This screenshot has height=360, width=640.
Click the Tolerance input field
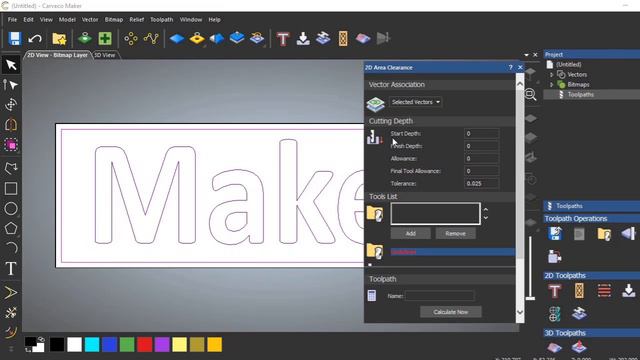tap(482, 184)
